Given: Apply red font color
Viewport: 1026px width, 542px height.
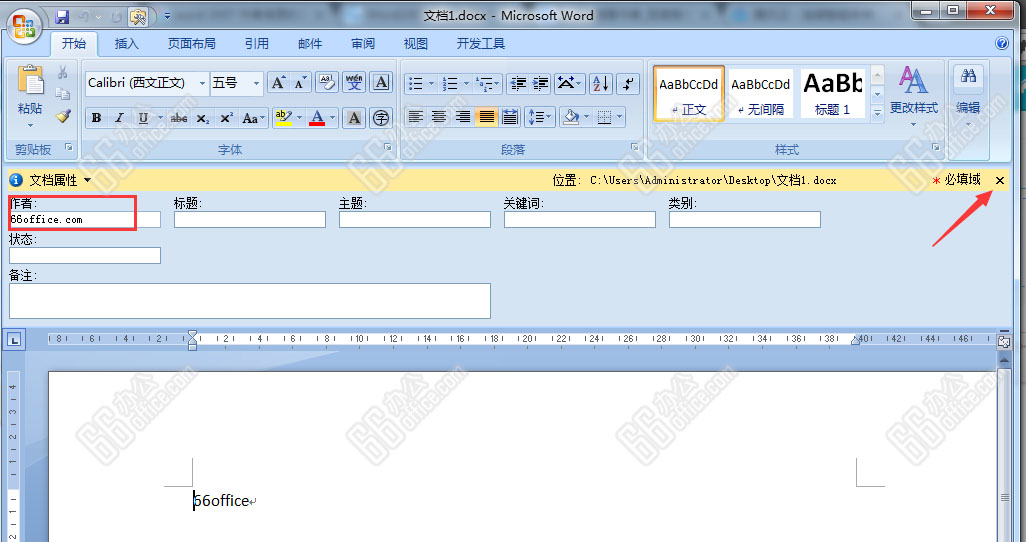Looking at the screenshot, I should 317,118.
